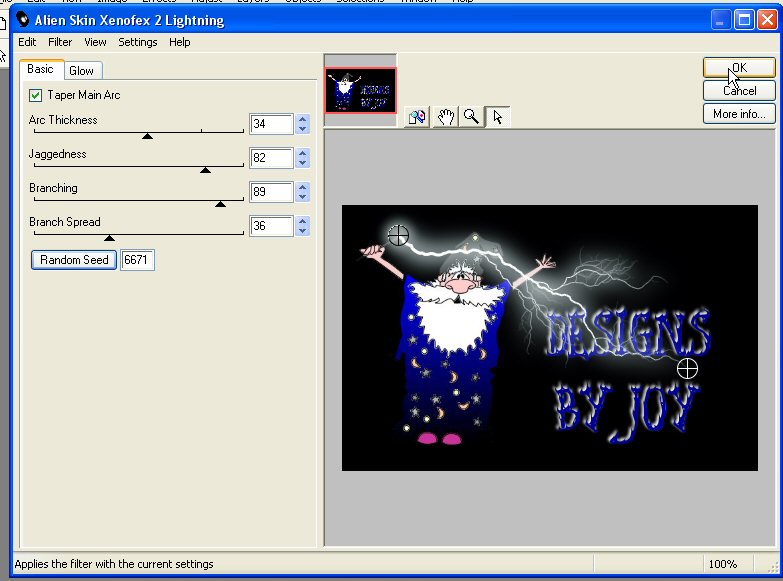Click the Arc Thickness value field
783x581 pixels.
click(271, 124)
